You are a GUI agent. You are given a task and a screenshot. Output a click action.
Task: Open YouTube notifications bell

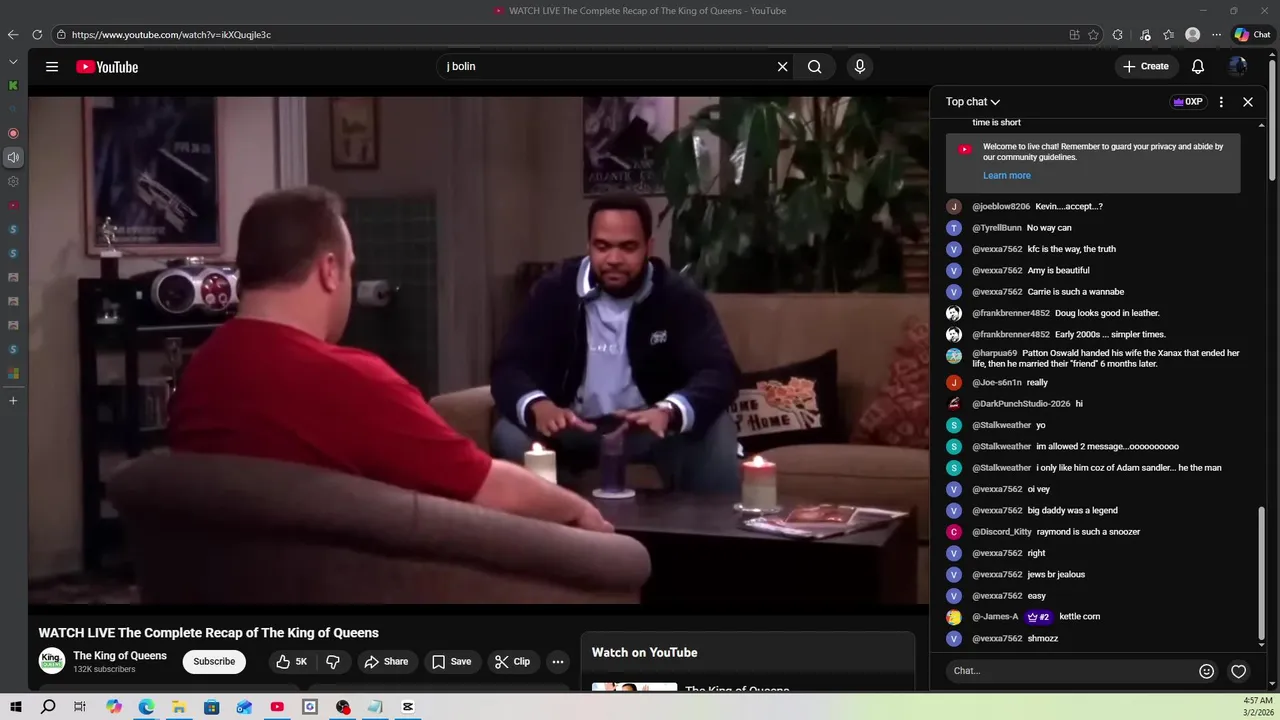click(x=1197, y=67)
